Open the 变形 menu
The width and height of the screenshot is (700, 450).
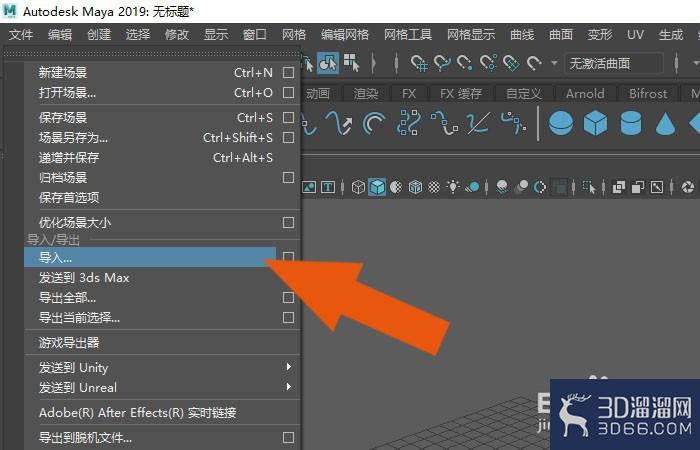(x=600, y=34)
